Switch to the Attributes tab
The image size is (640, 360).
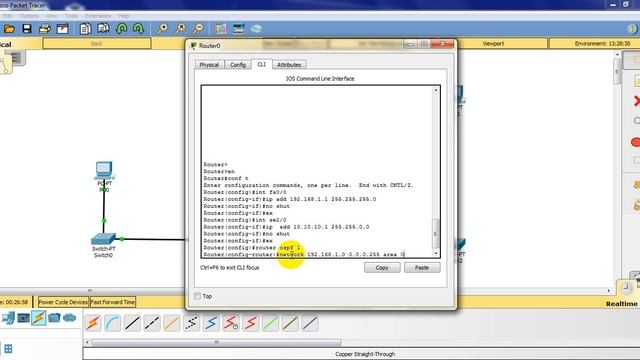tap(289, 64)
